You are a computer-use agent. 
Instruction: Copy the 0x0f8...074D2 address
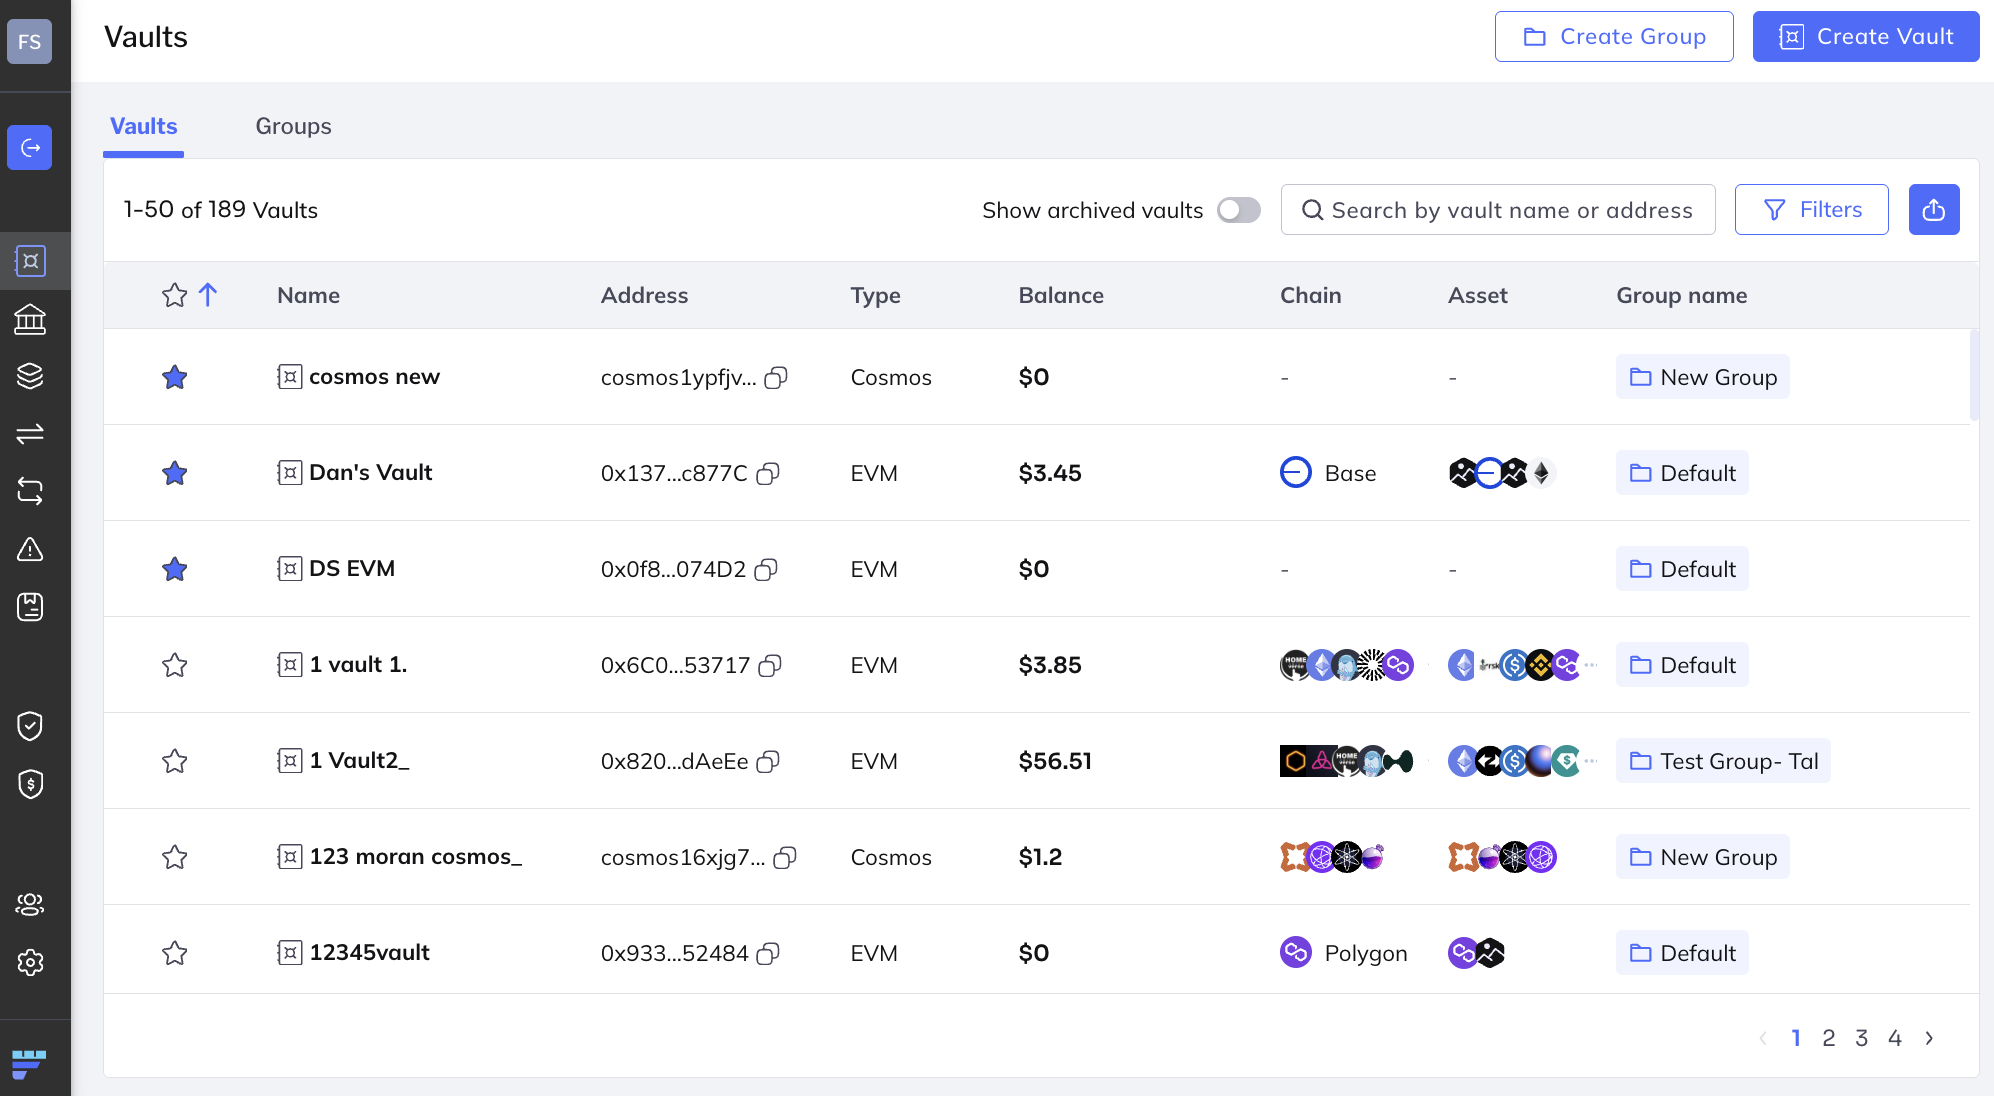(x=766, y=569)
